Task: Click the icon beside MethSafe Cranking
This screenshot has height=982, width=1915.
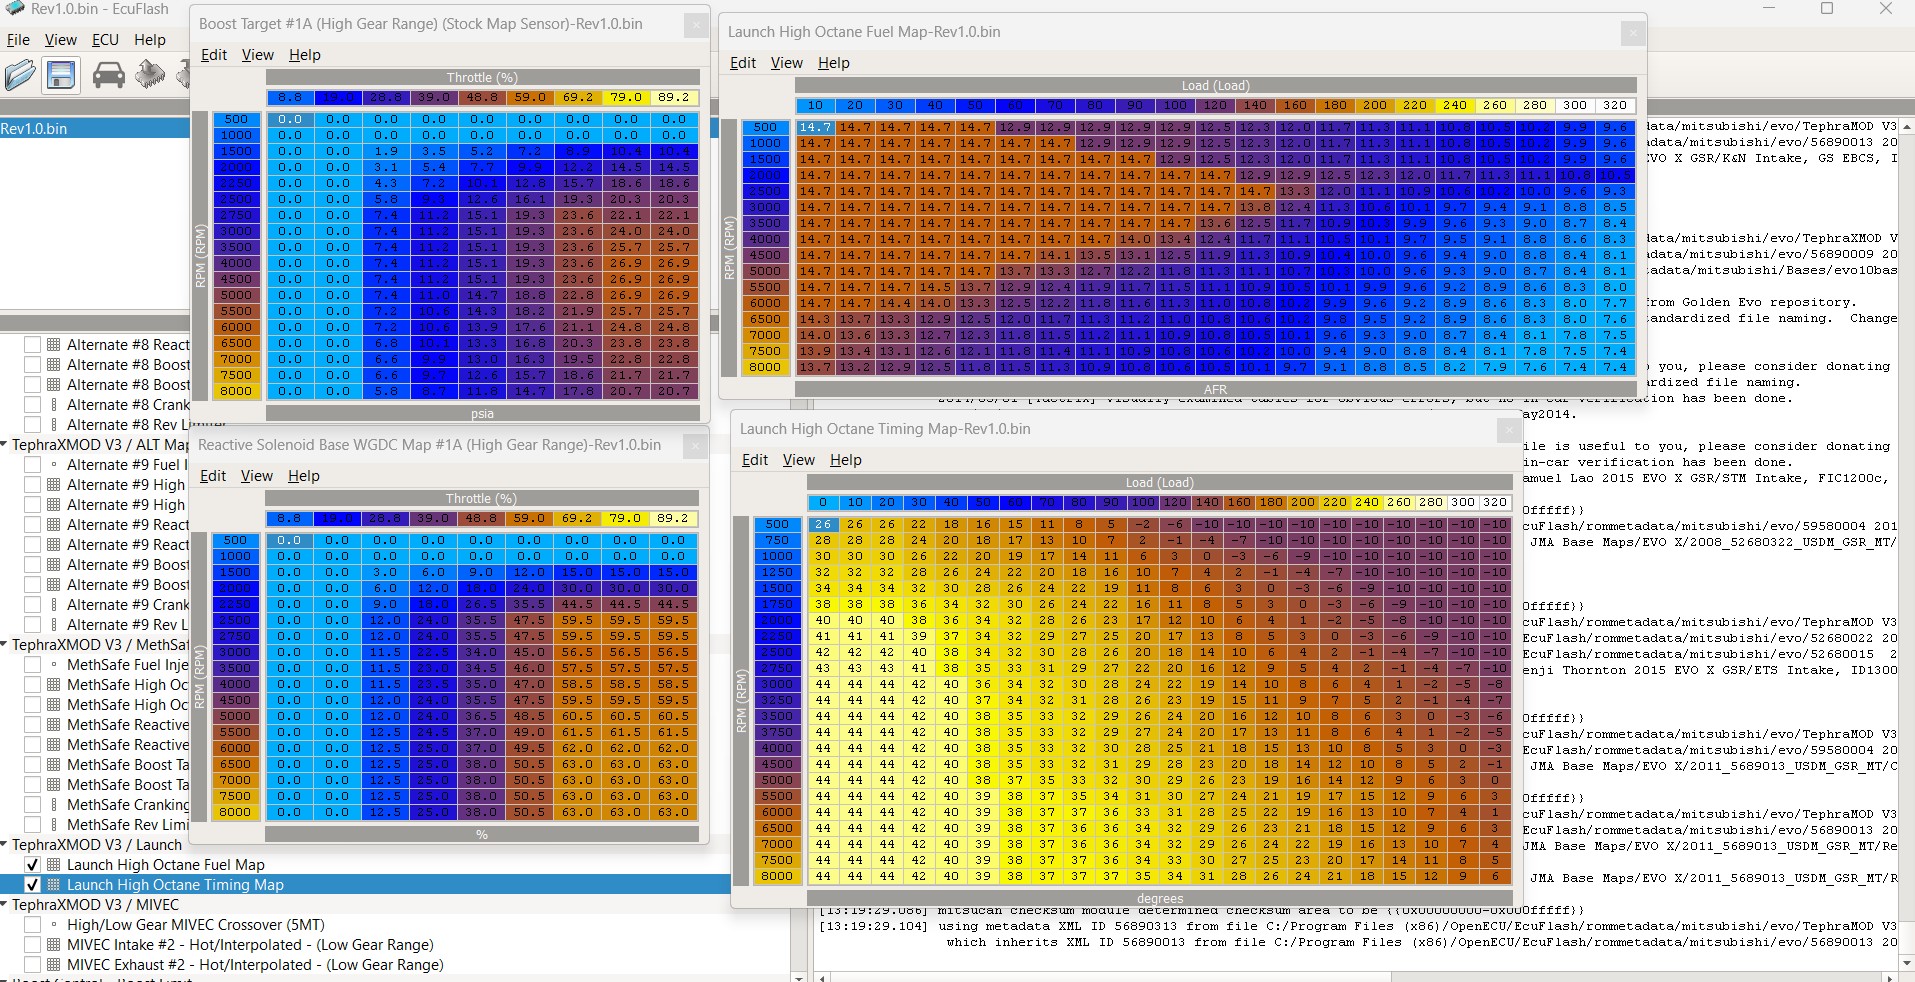Action: pos(54,805)
